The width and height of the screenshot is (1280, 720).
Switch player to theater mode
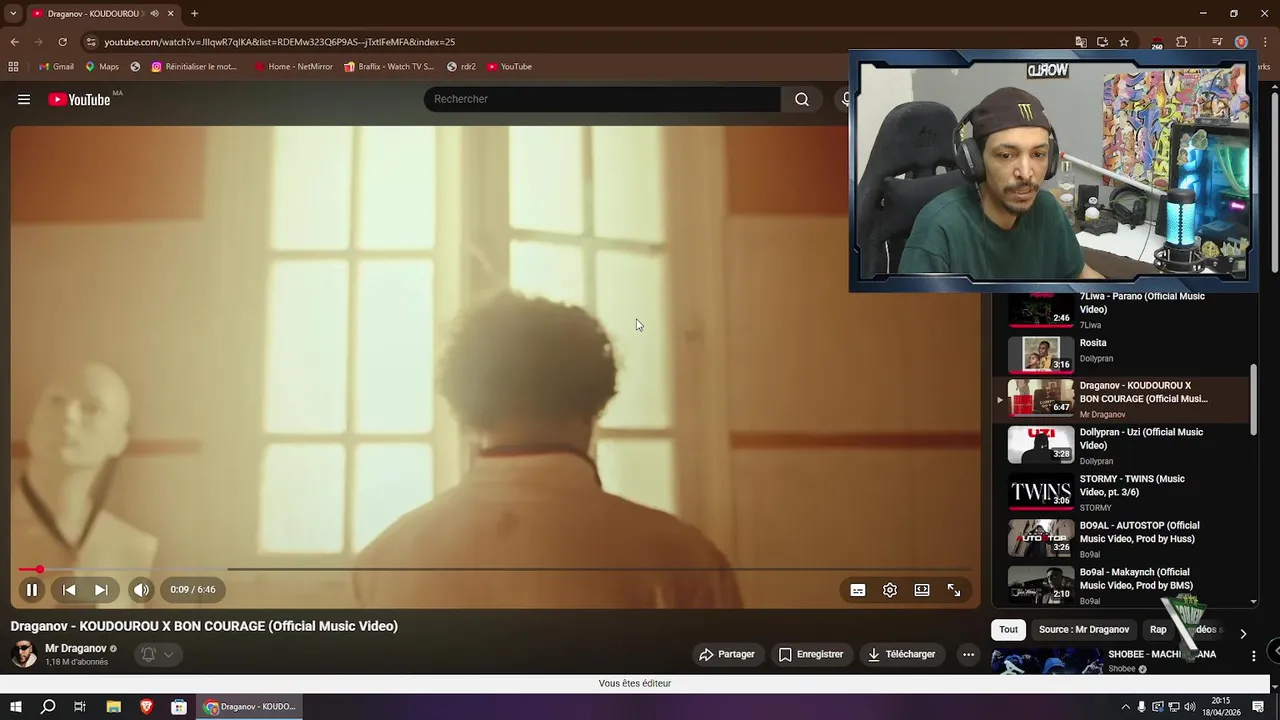pyautogui.click(x=922, y=590)
